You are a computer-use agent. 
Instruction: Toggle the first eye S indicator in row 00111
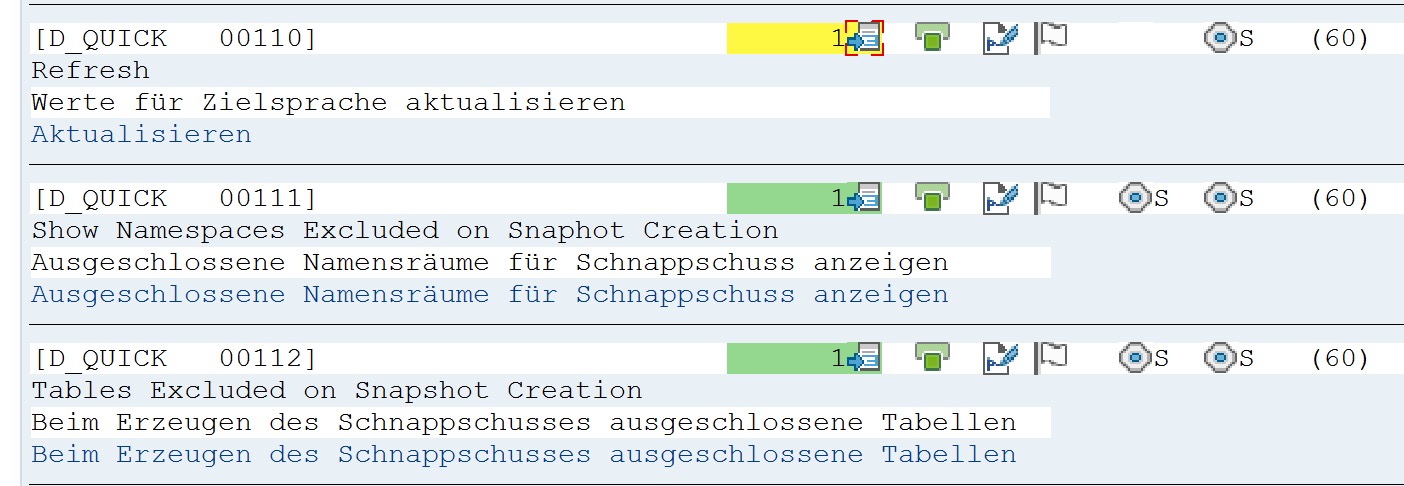(1144, 198)
